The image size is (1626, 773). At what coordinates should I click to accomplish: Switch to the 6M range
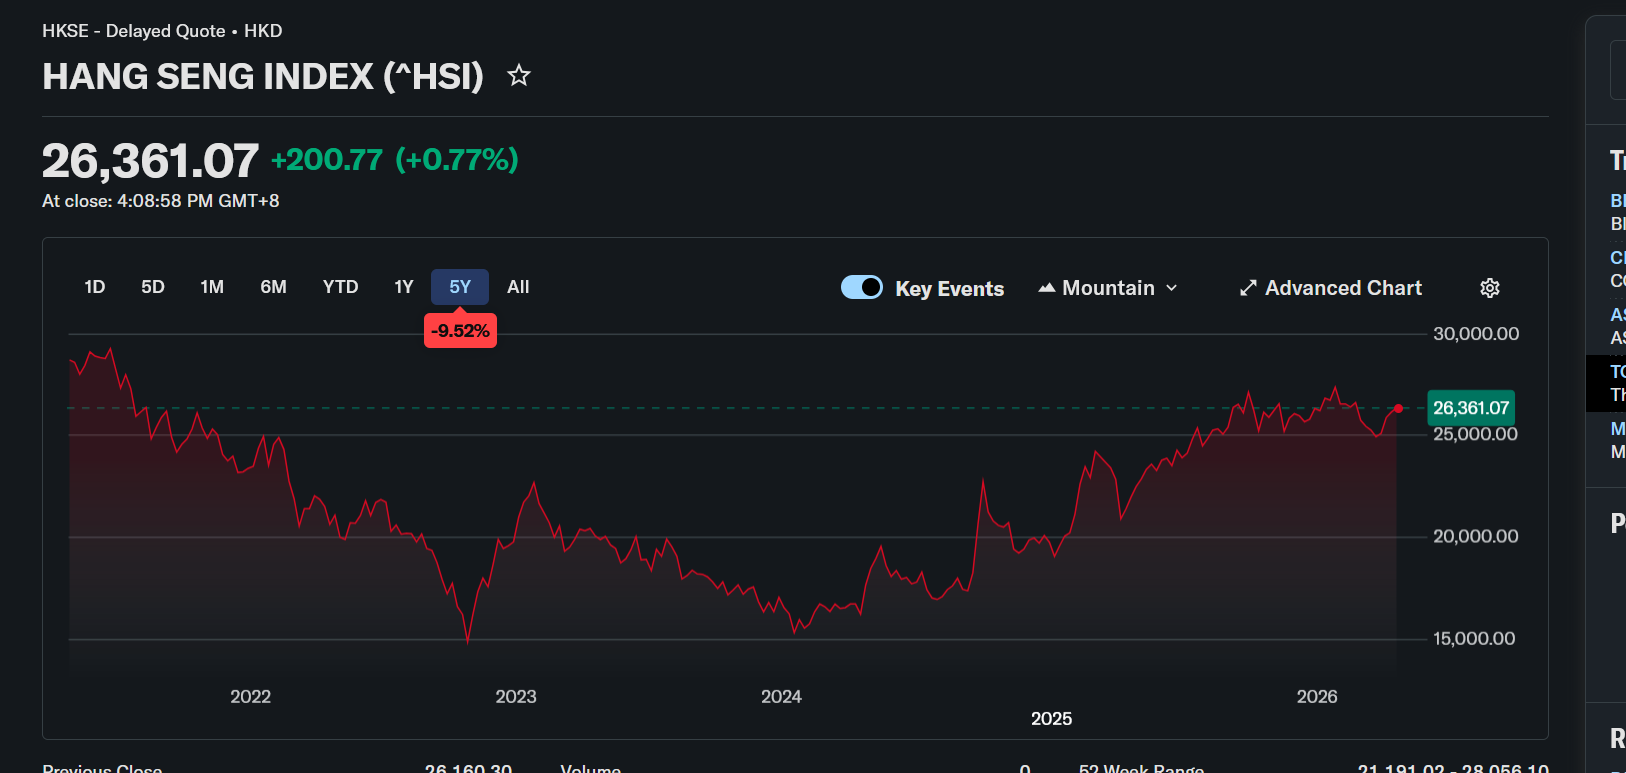coord(274,287)
